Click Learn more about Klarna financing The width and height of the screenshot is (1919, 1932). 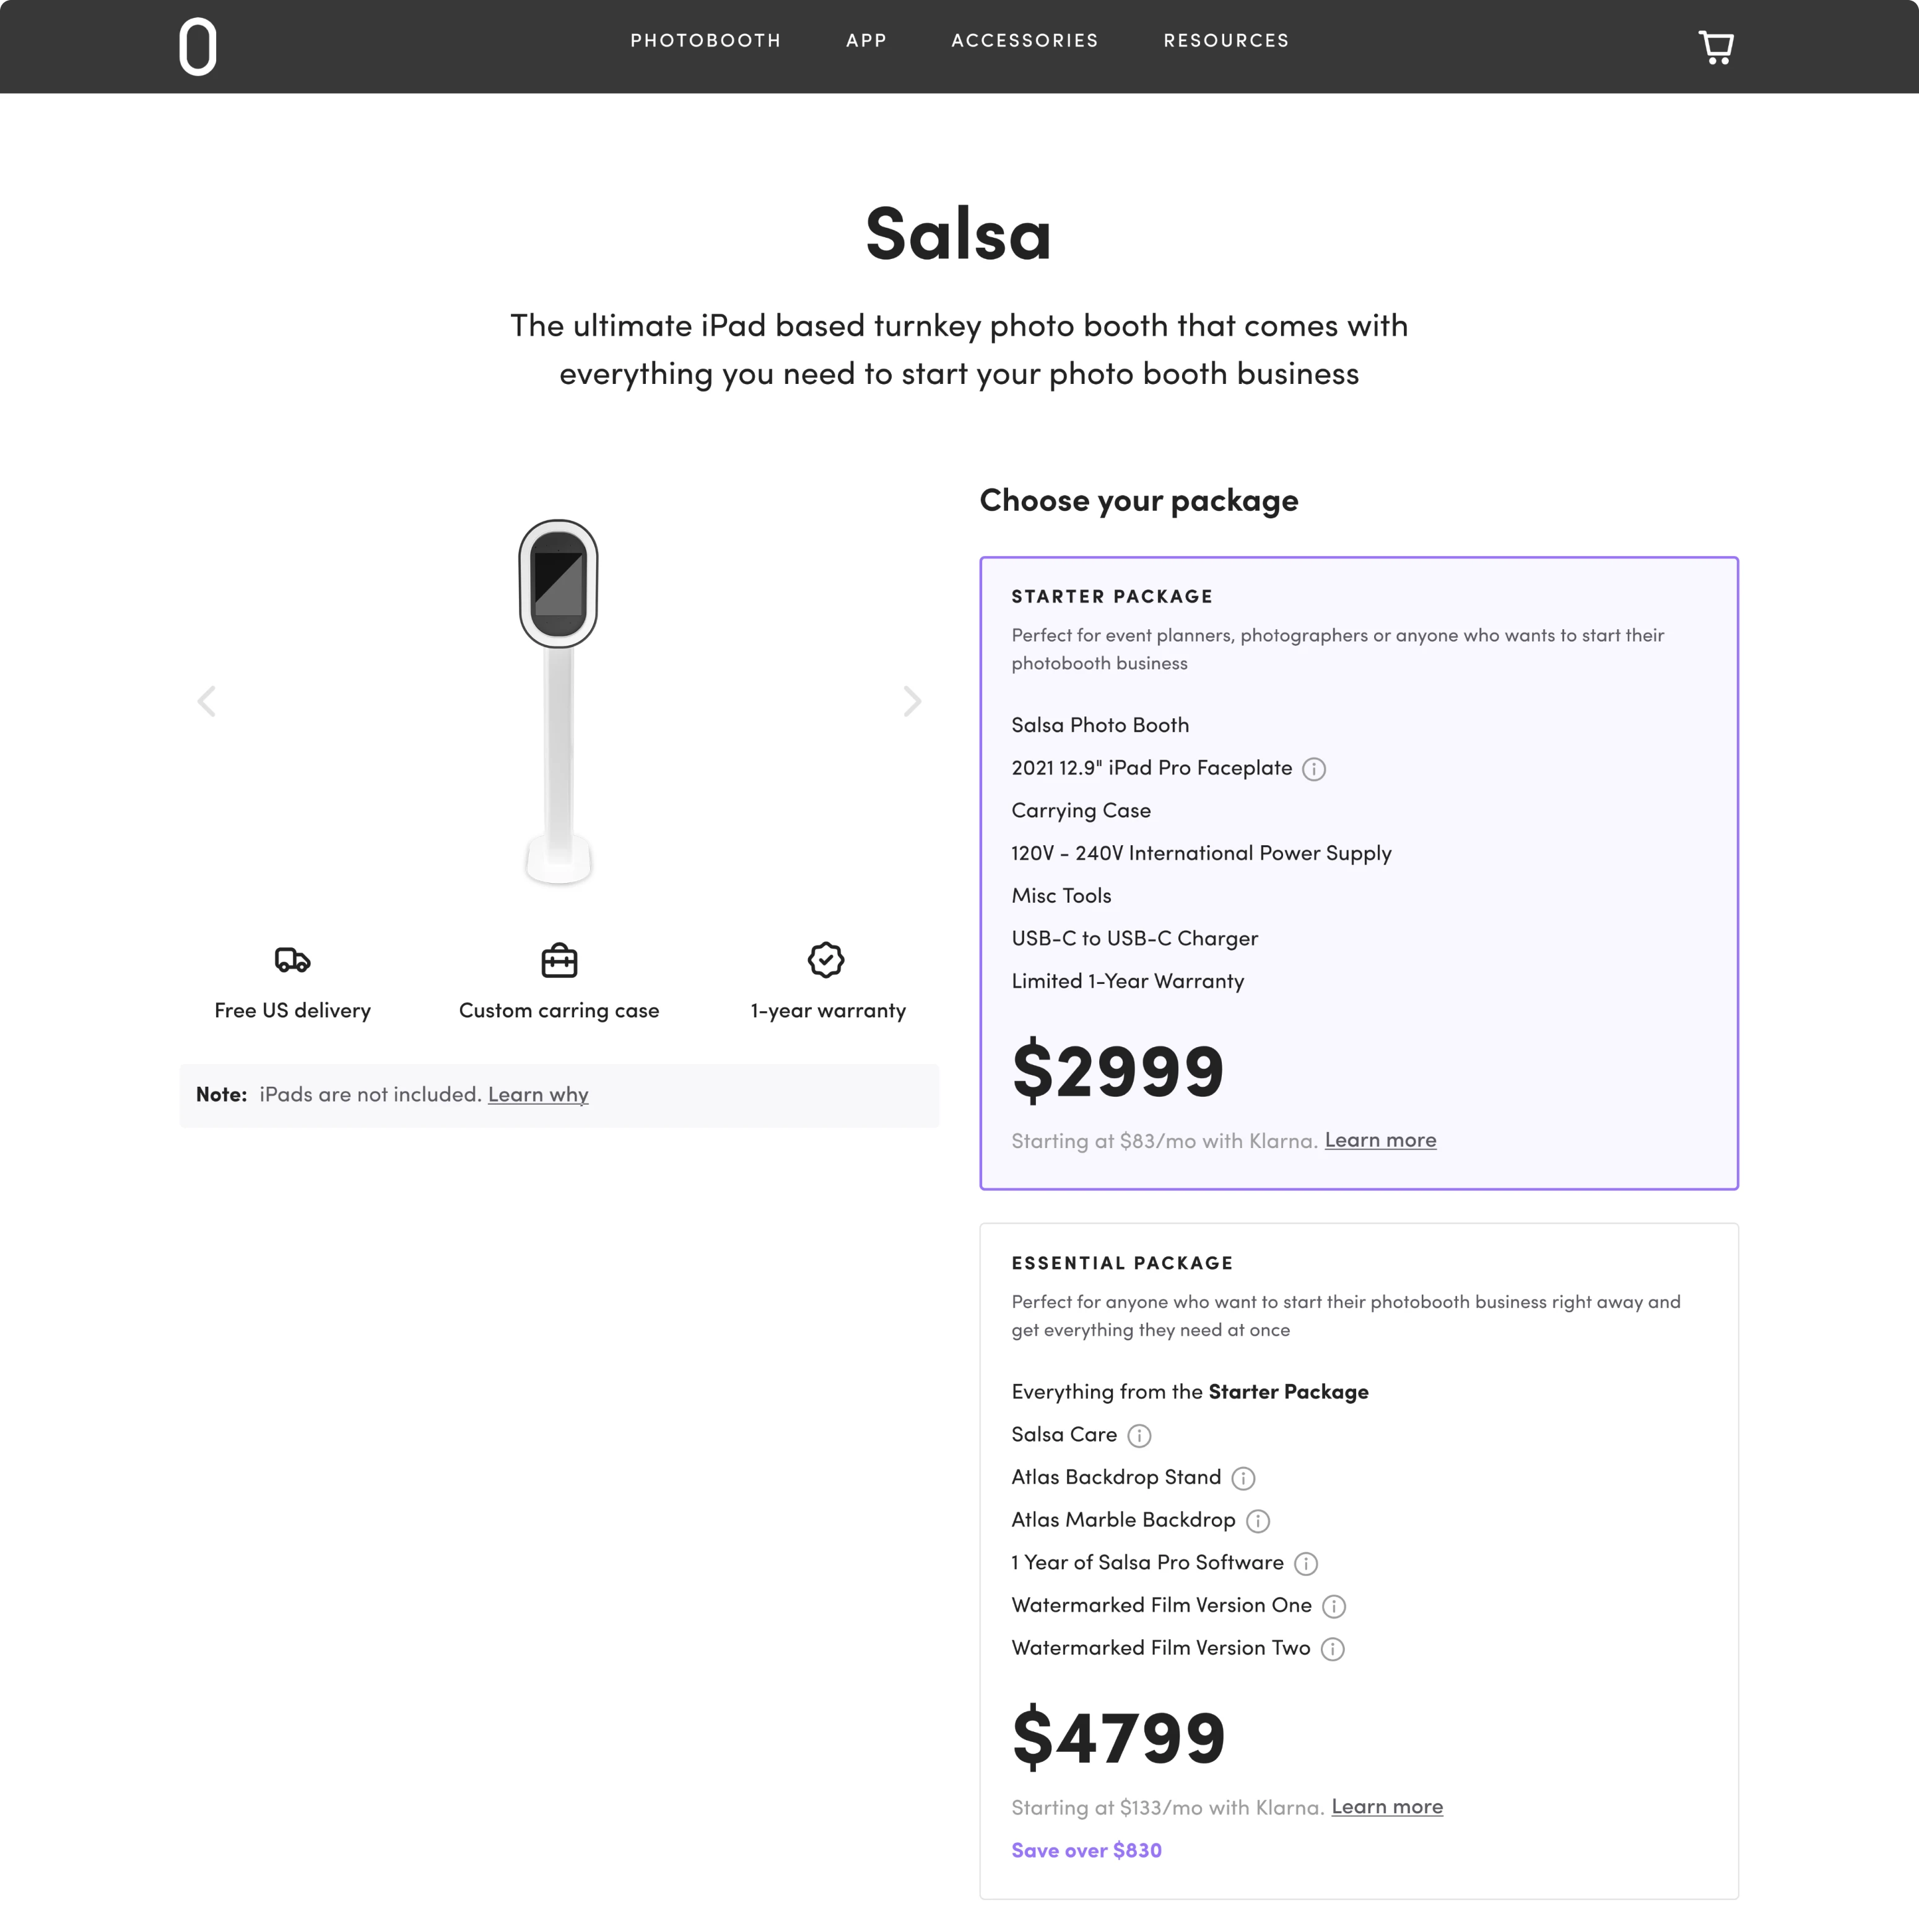(x=1379, y=1140)
